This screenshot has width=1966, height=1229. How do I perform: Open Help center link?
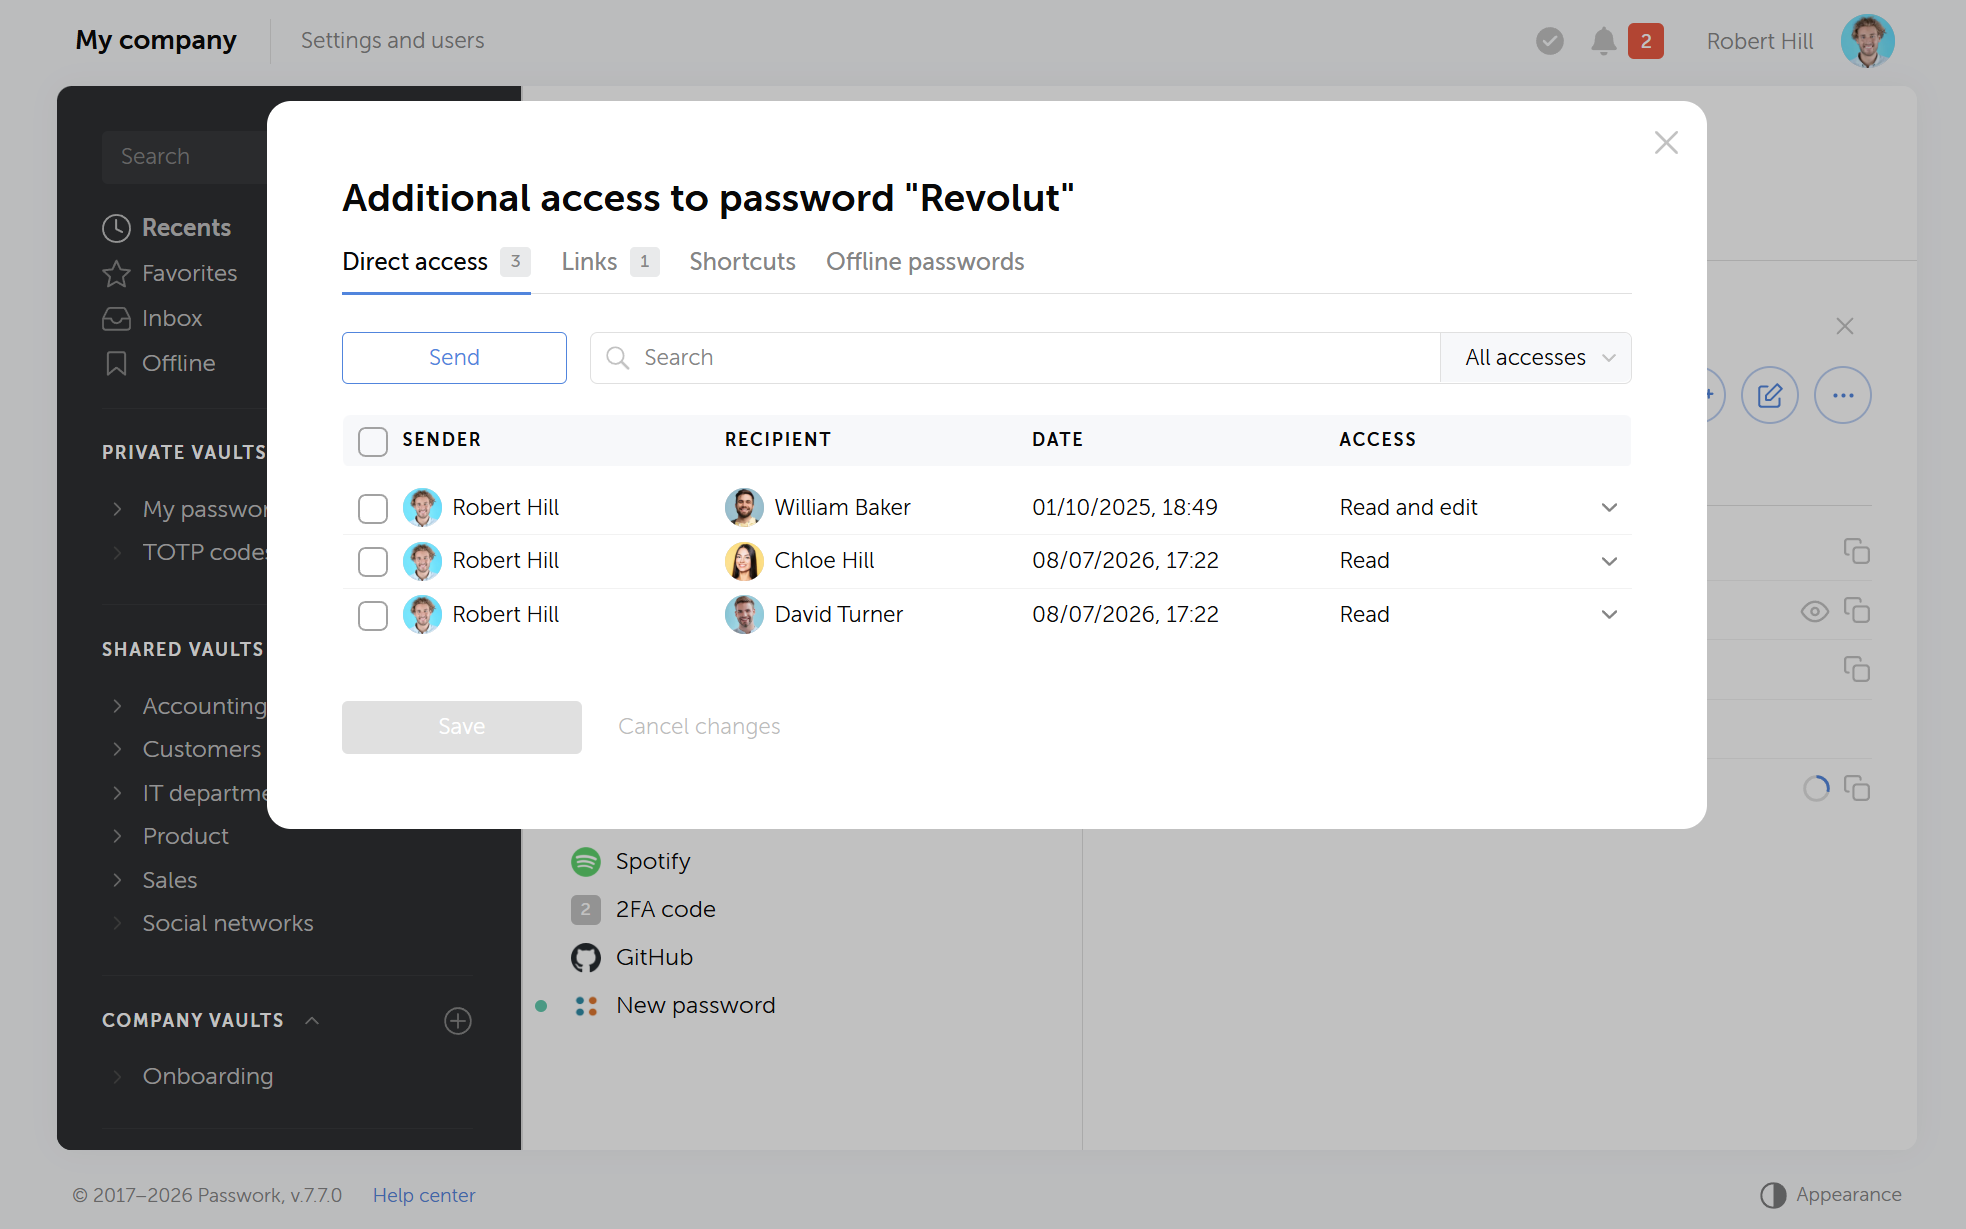[x=424, y=1195]
